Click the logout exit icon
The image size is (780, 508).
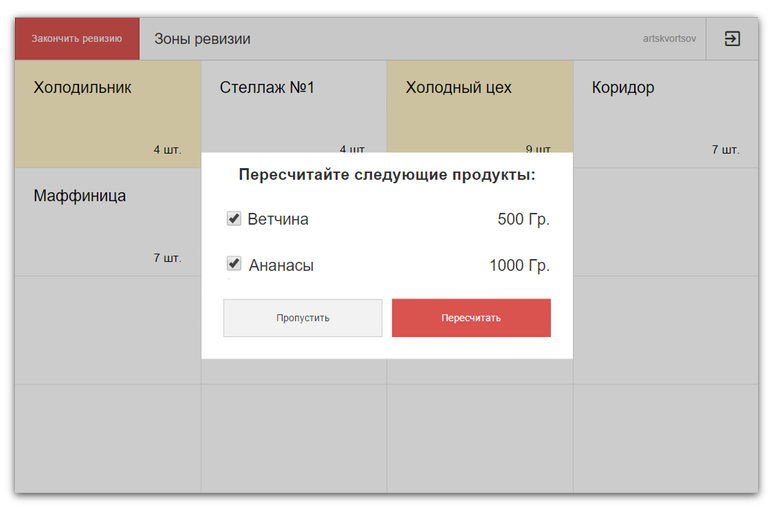point(732,38)
